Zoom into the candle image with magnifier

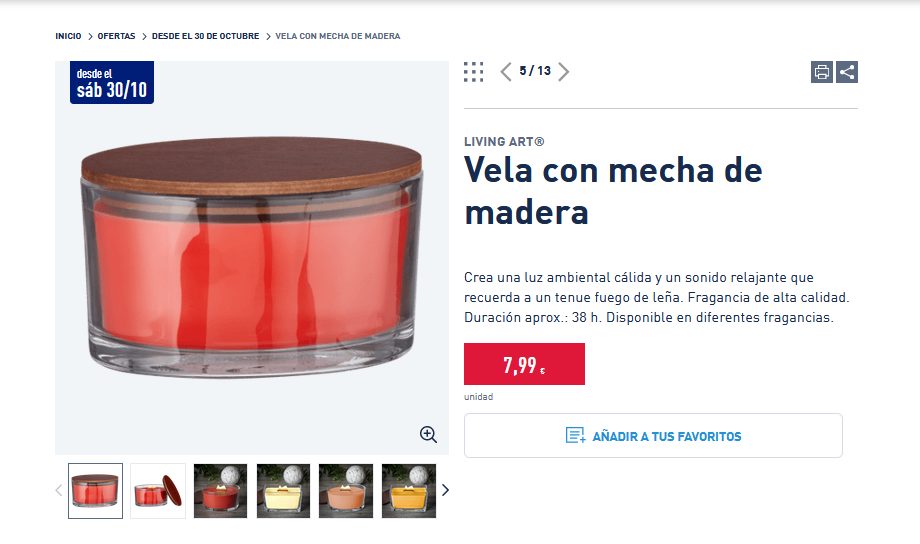[x=428, y=434]
